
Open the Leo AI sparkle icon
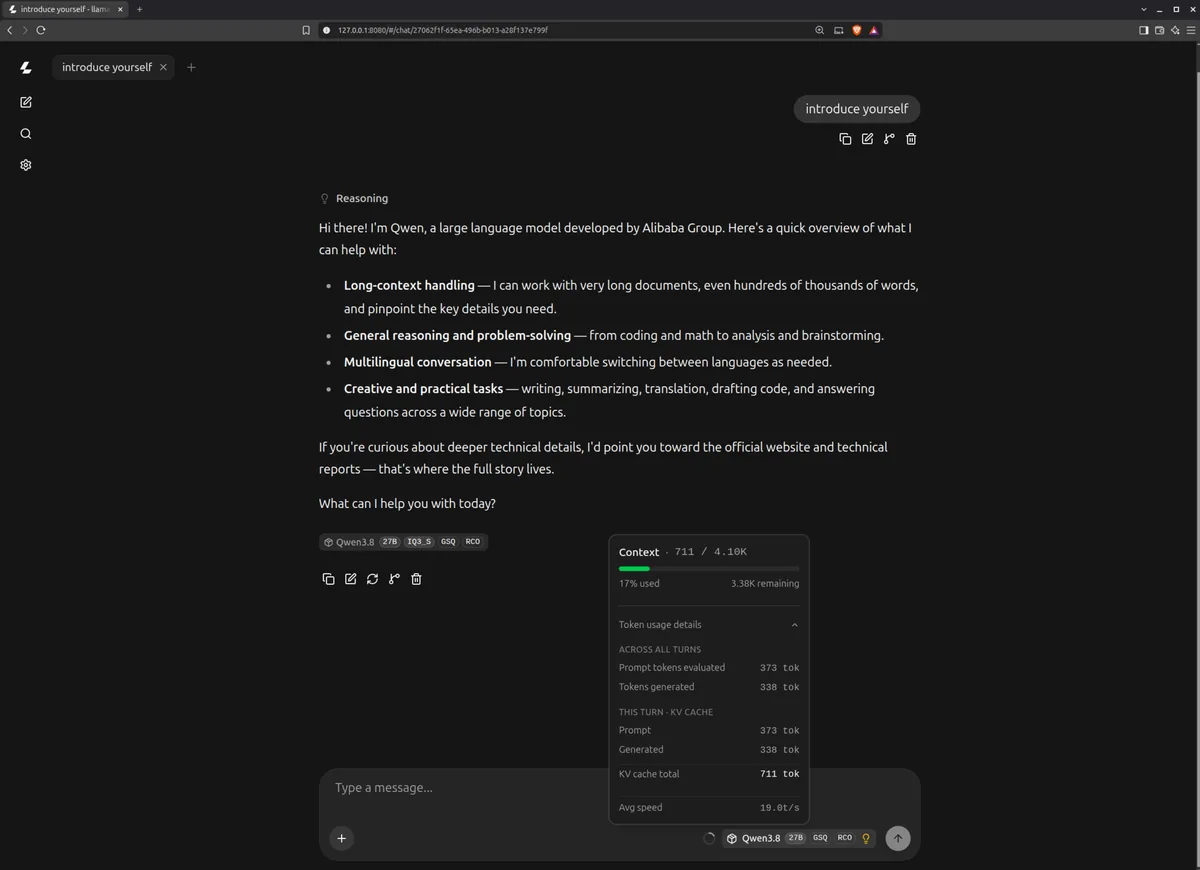(1176, 30)
